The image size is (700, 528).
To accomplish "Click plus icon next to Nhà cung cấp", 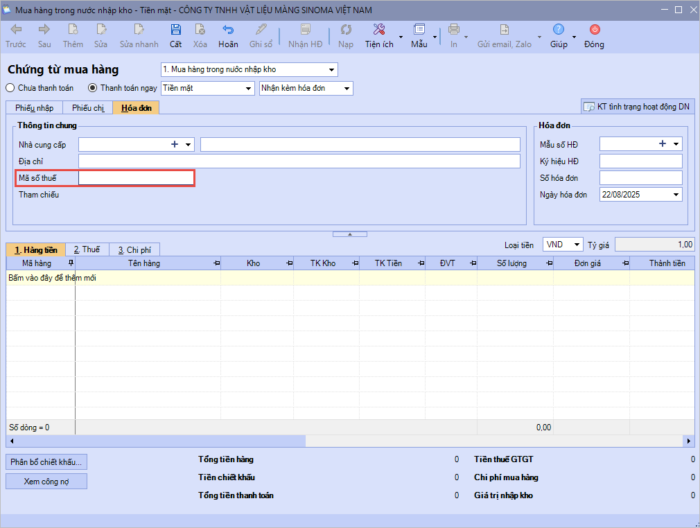I will (174, 144).
